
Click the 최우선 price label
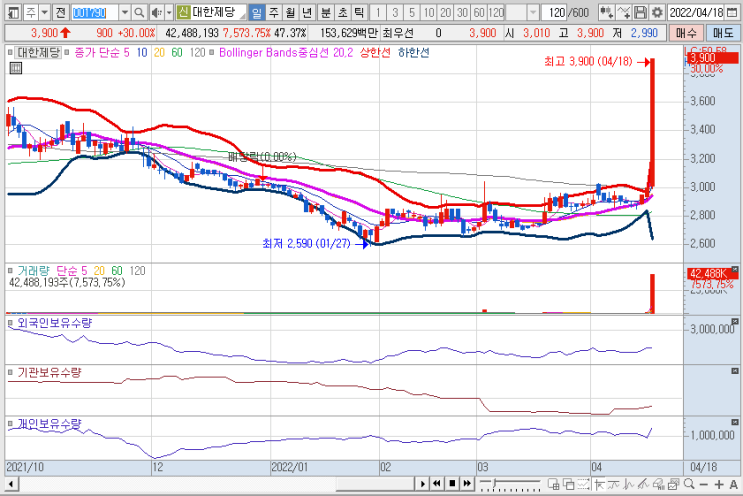click(x=398, y=33)
